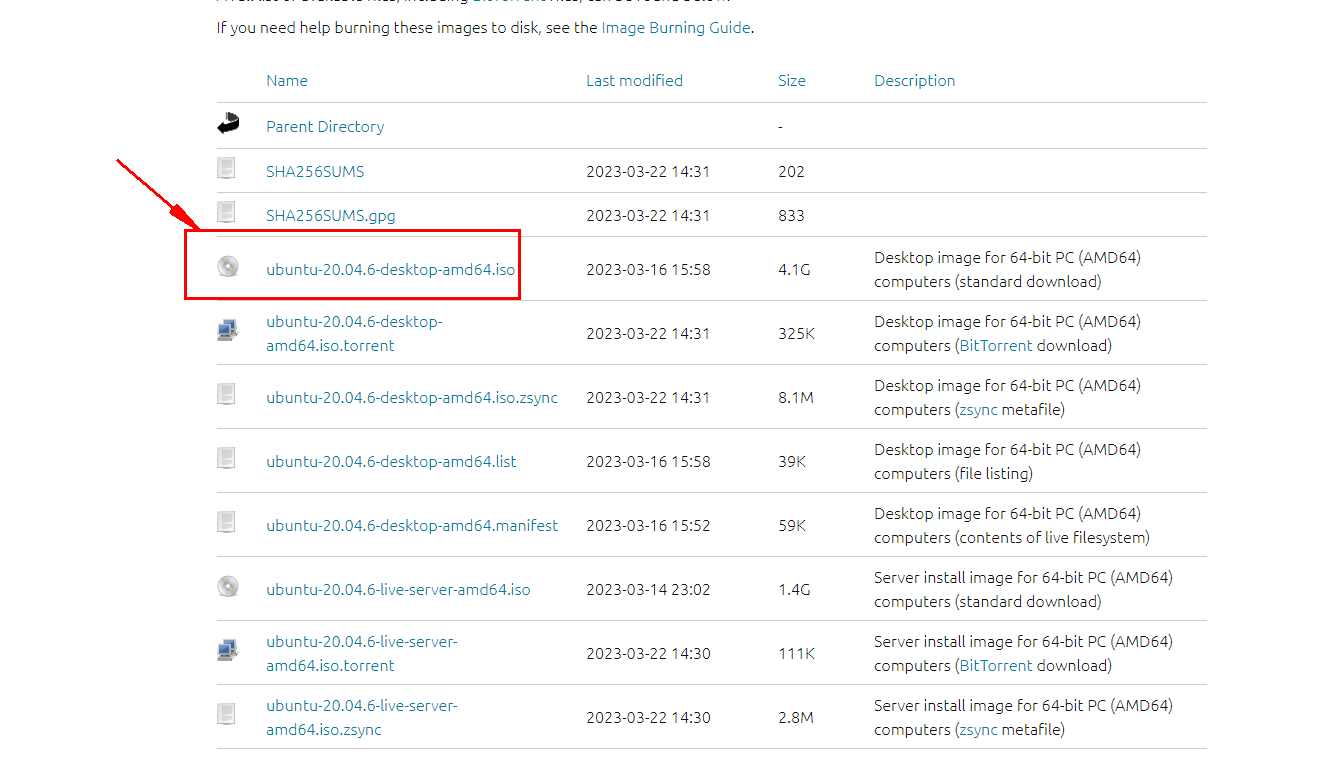Image resolution: width=1321 pixels, height=757 pixels.
Task: Click the file icon beside SHA256SUMS.gpg
Action: [227, 212]
